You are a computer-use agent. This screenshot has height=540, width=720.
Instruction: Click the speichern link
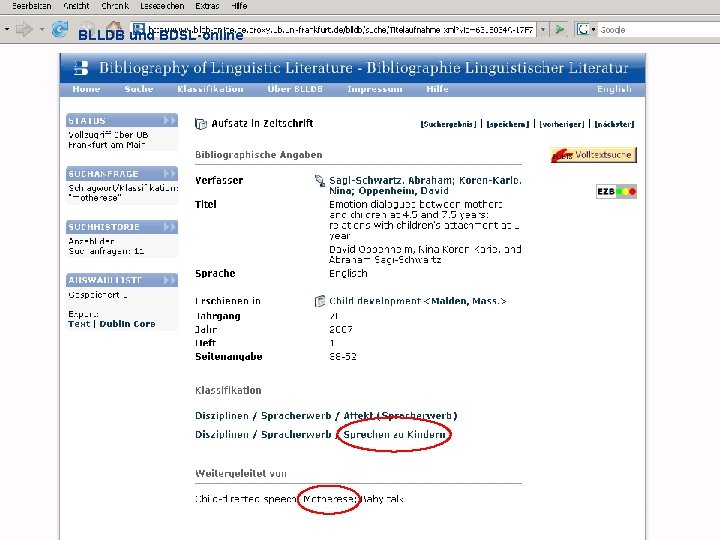pos(508,124)
